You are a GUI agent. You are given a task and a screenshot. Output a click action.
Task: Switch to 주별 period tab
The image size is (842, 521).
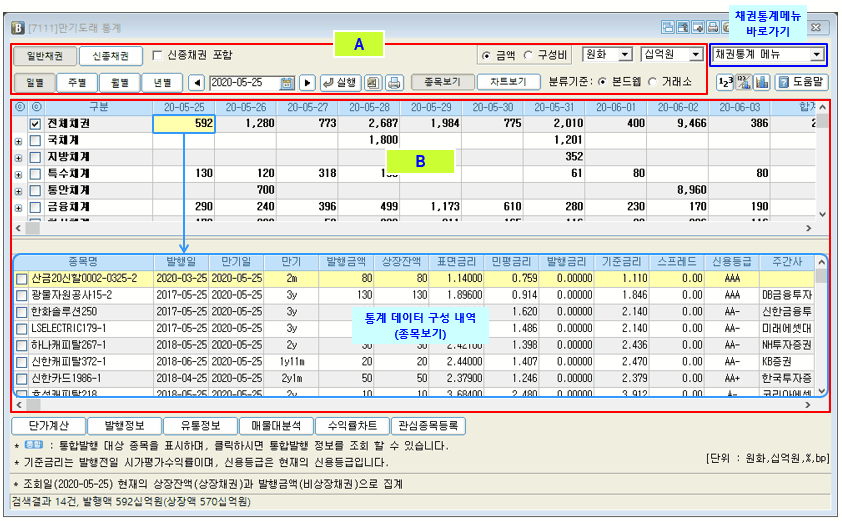click(77, 83)
